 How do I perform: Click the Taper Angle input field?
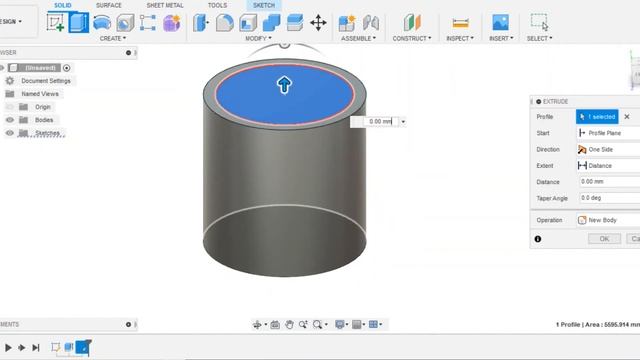pos(609,198)
